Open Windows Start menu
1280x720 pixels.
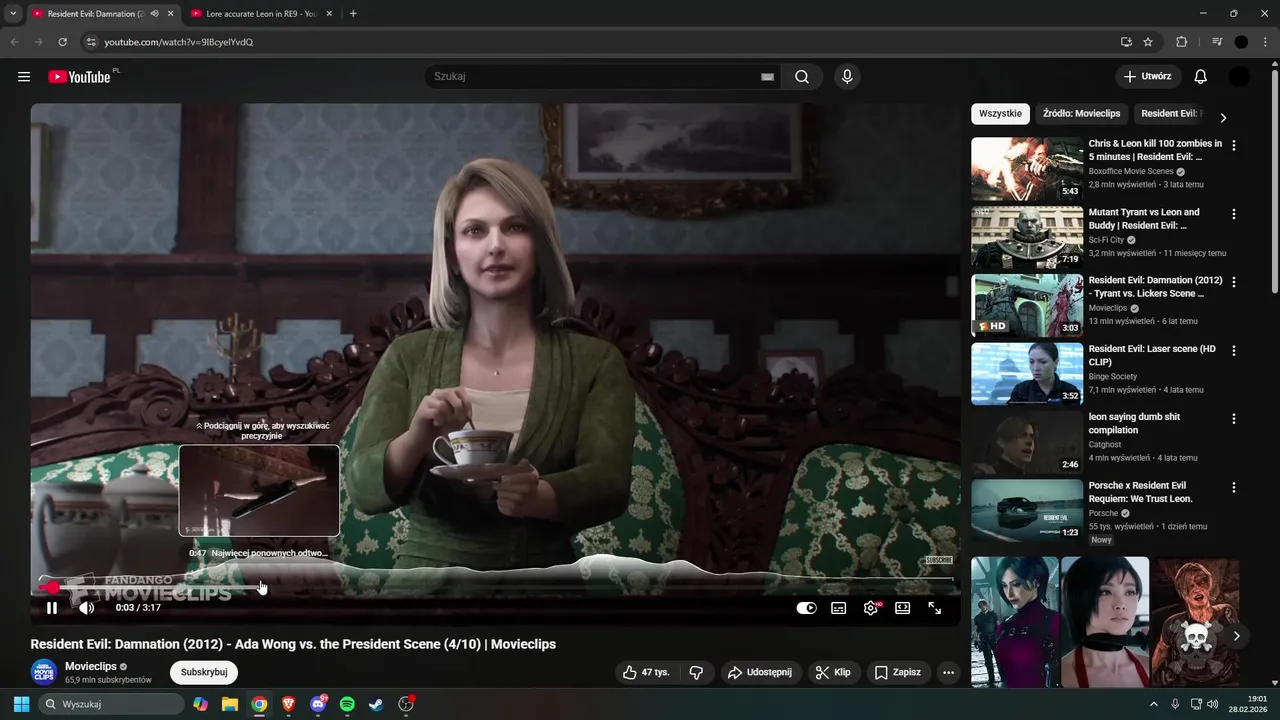(21, 704)
